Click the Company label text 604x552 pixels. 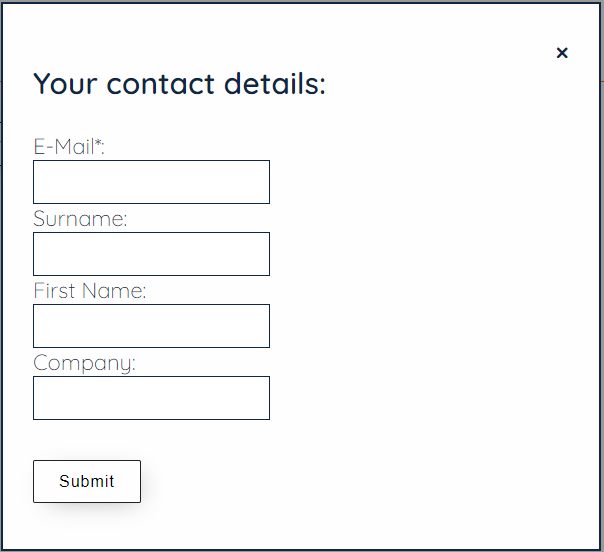tap(84, 363)
